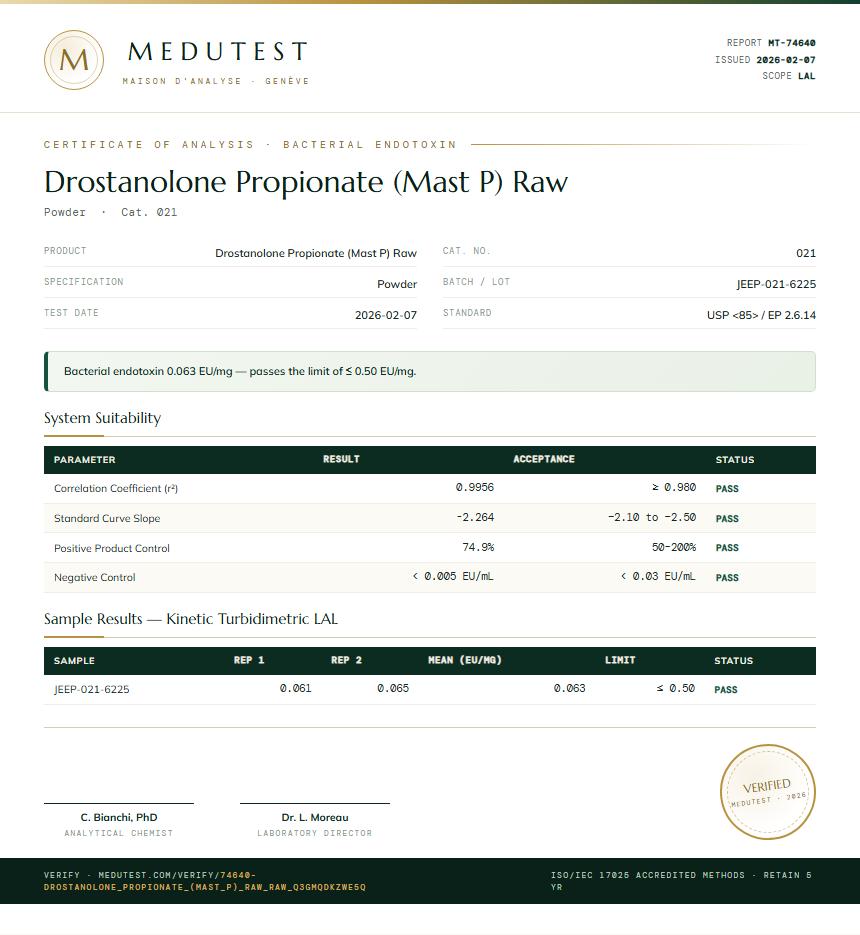Screen dimensions: 860x935
Task: Select acceptance range 50-200%
Action: (674, 547)
